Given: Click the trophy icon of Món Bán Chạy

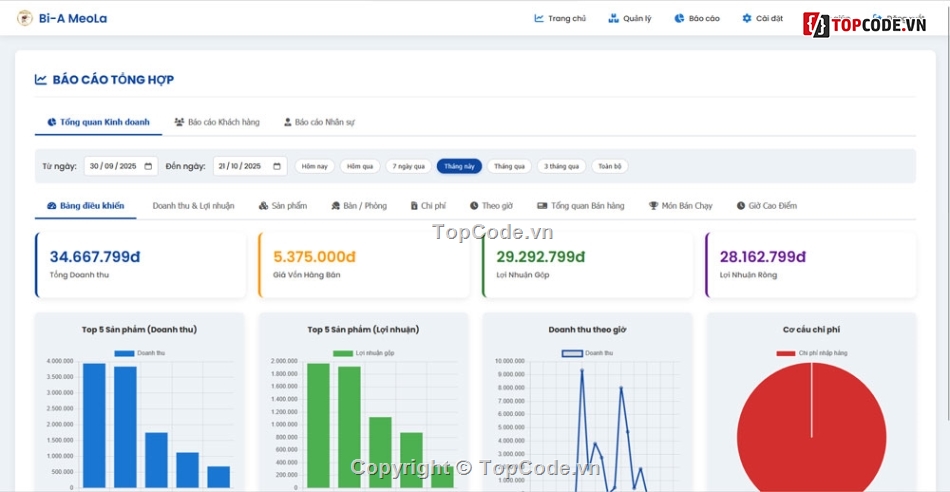Looking at the screenshot, I should (x=653, y=206).
